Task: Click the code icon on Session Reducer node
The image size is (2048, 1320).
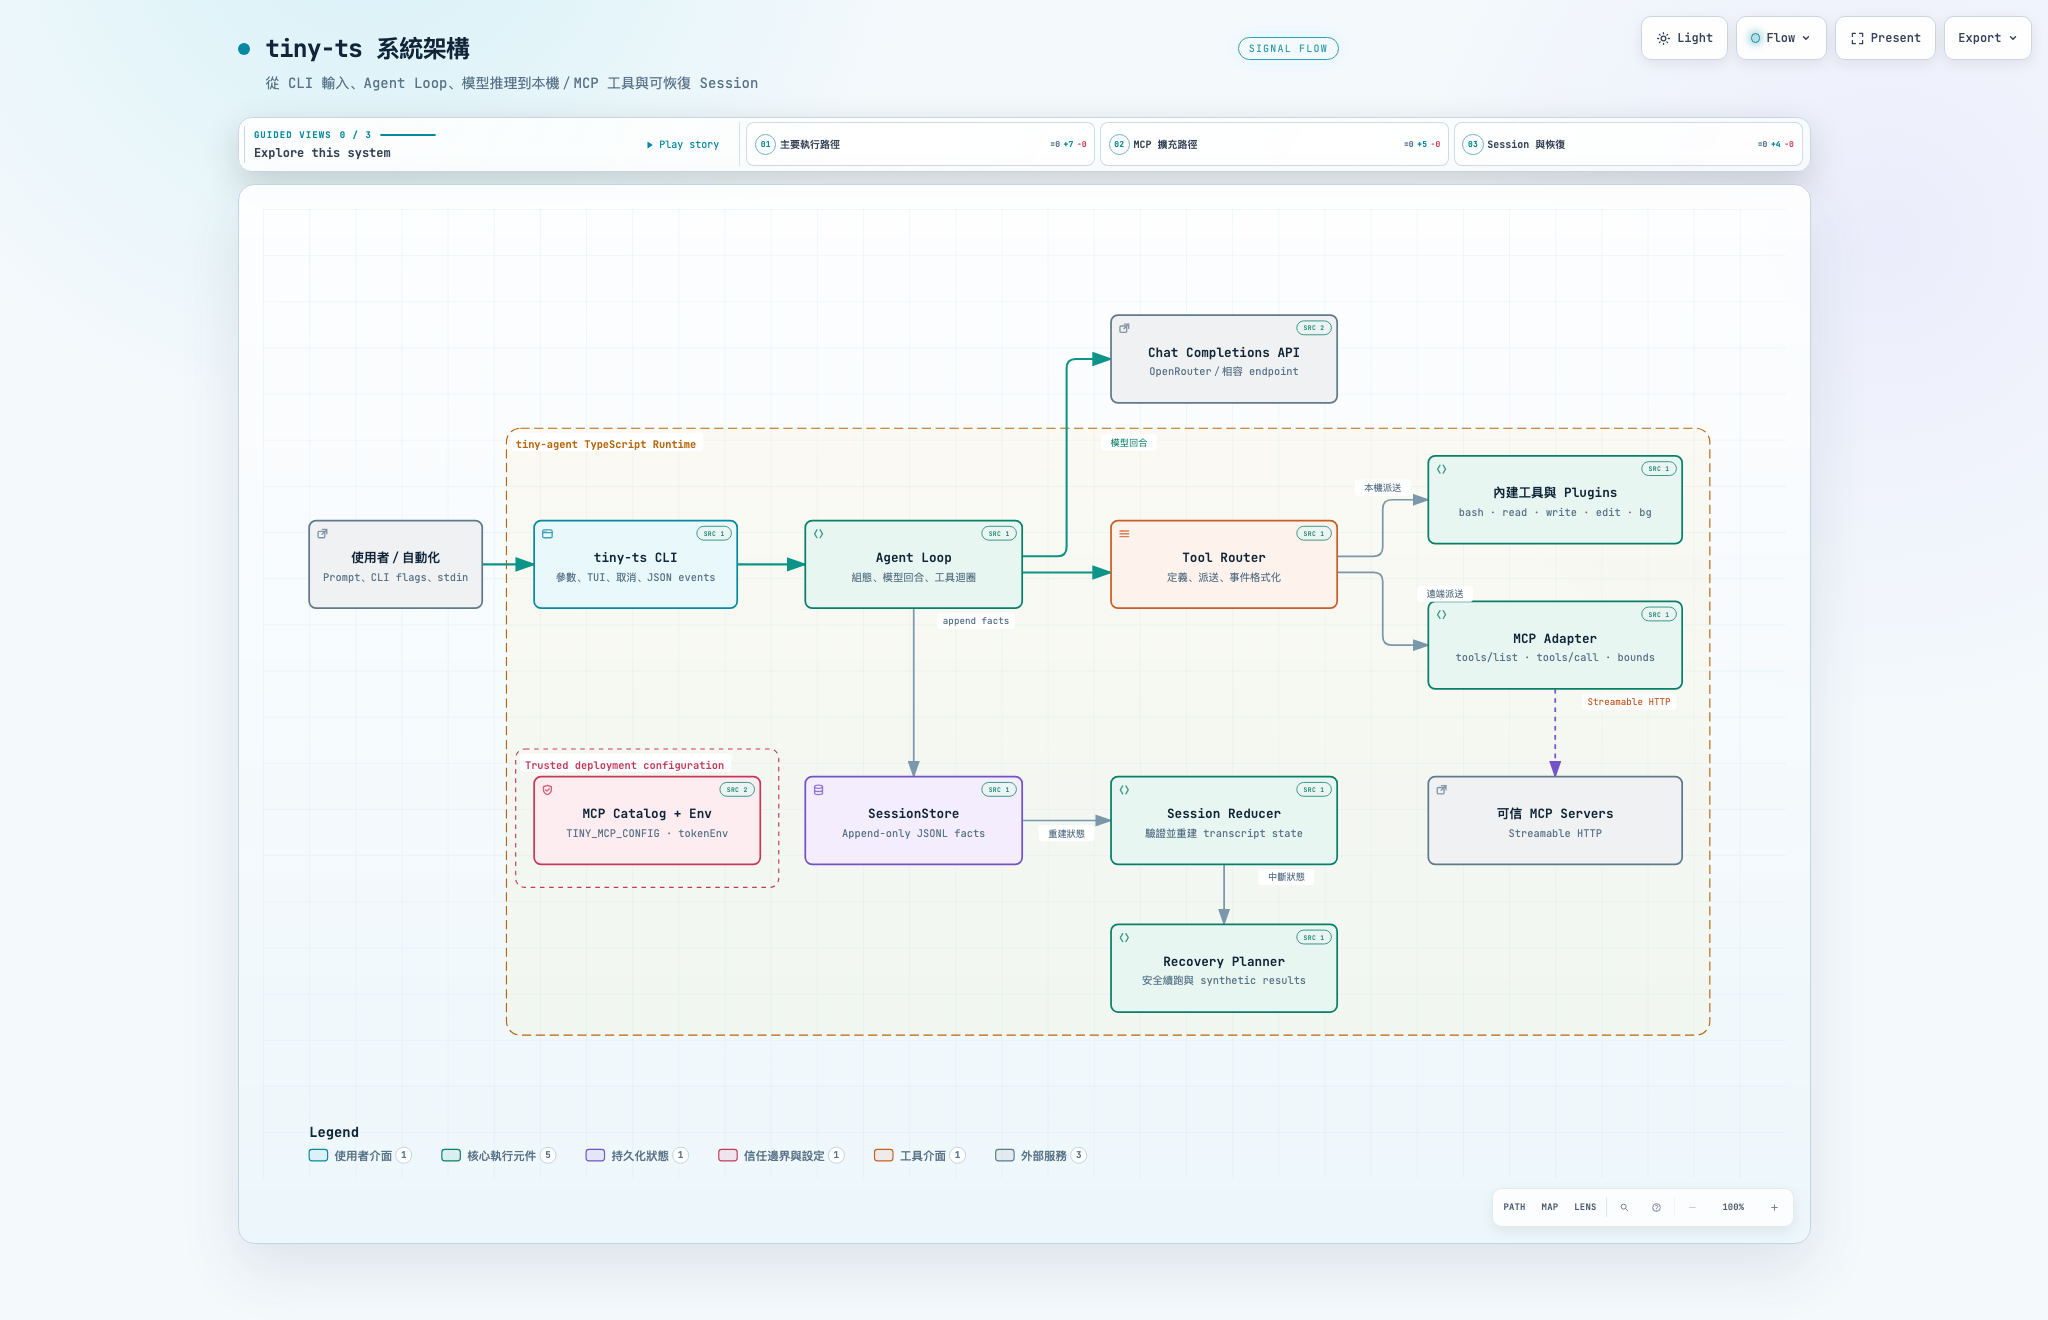Action: point(1124,790)
